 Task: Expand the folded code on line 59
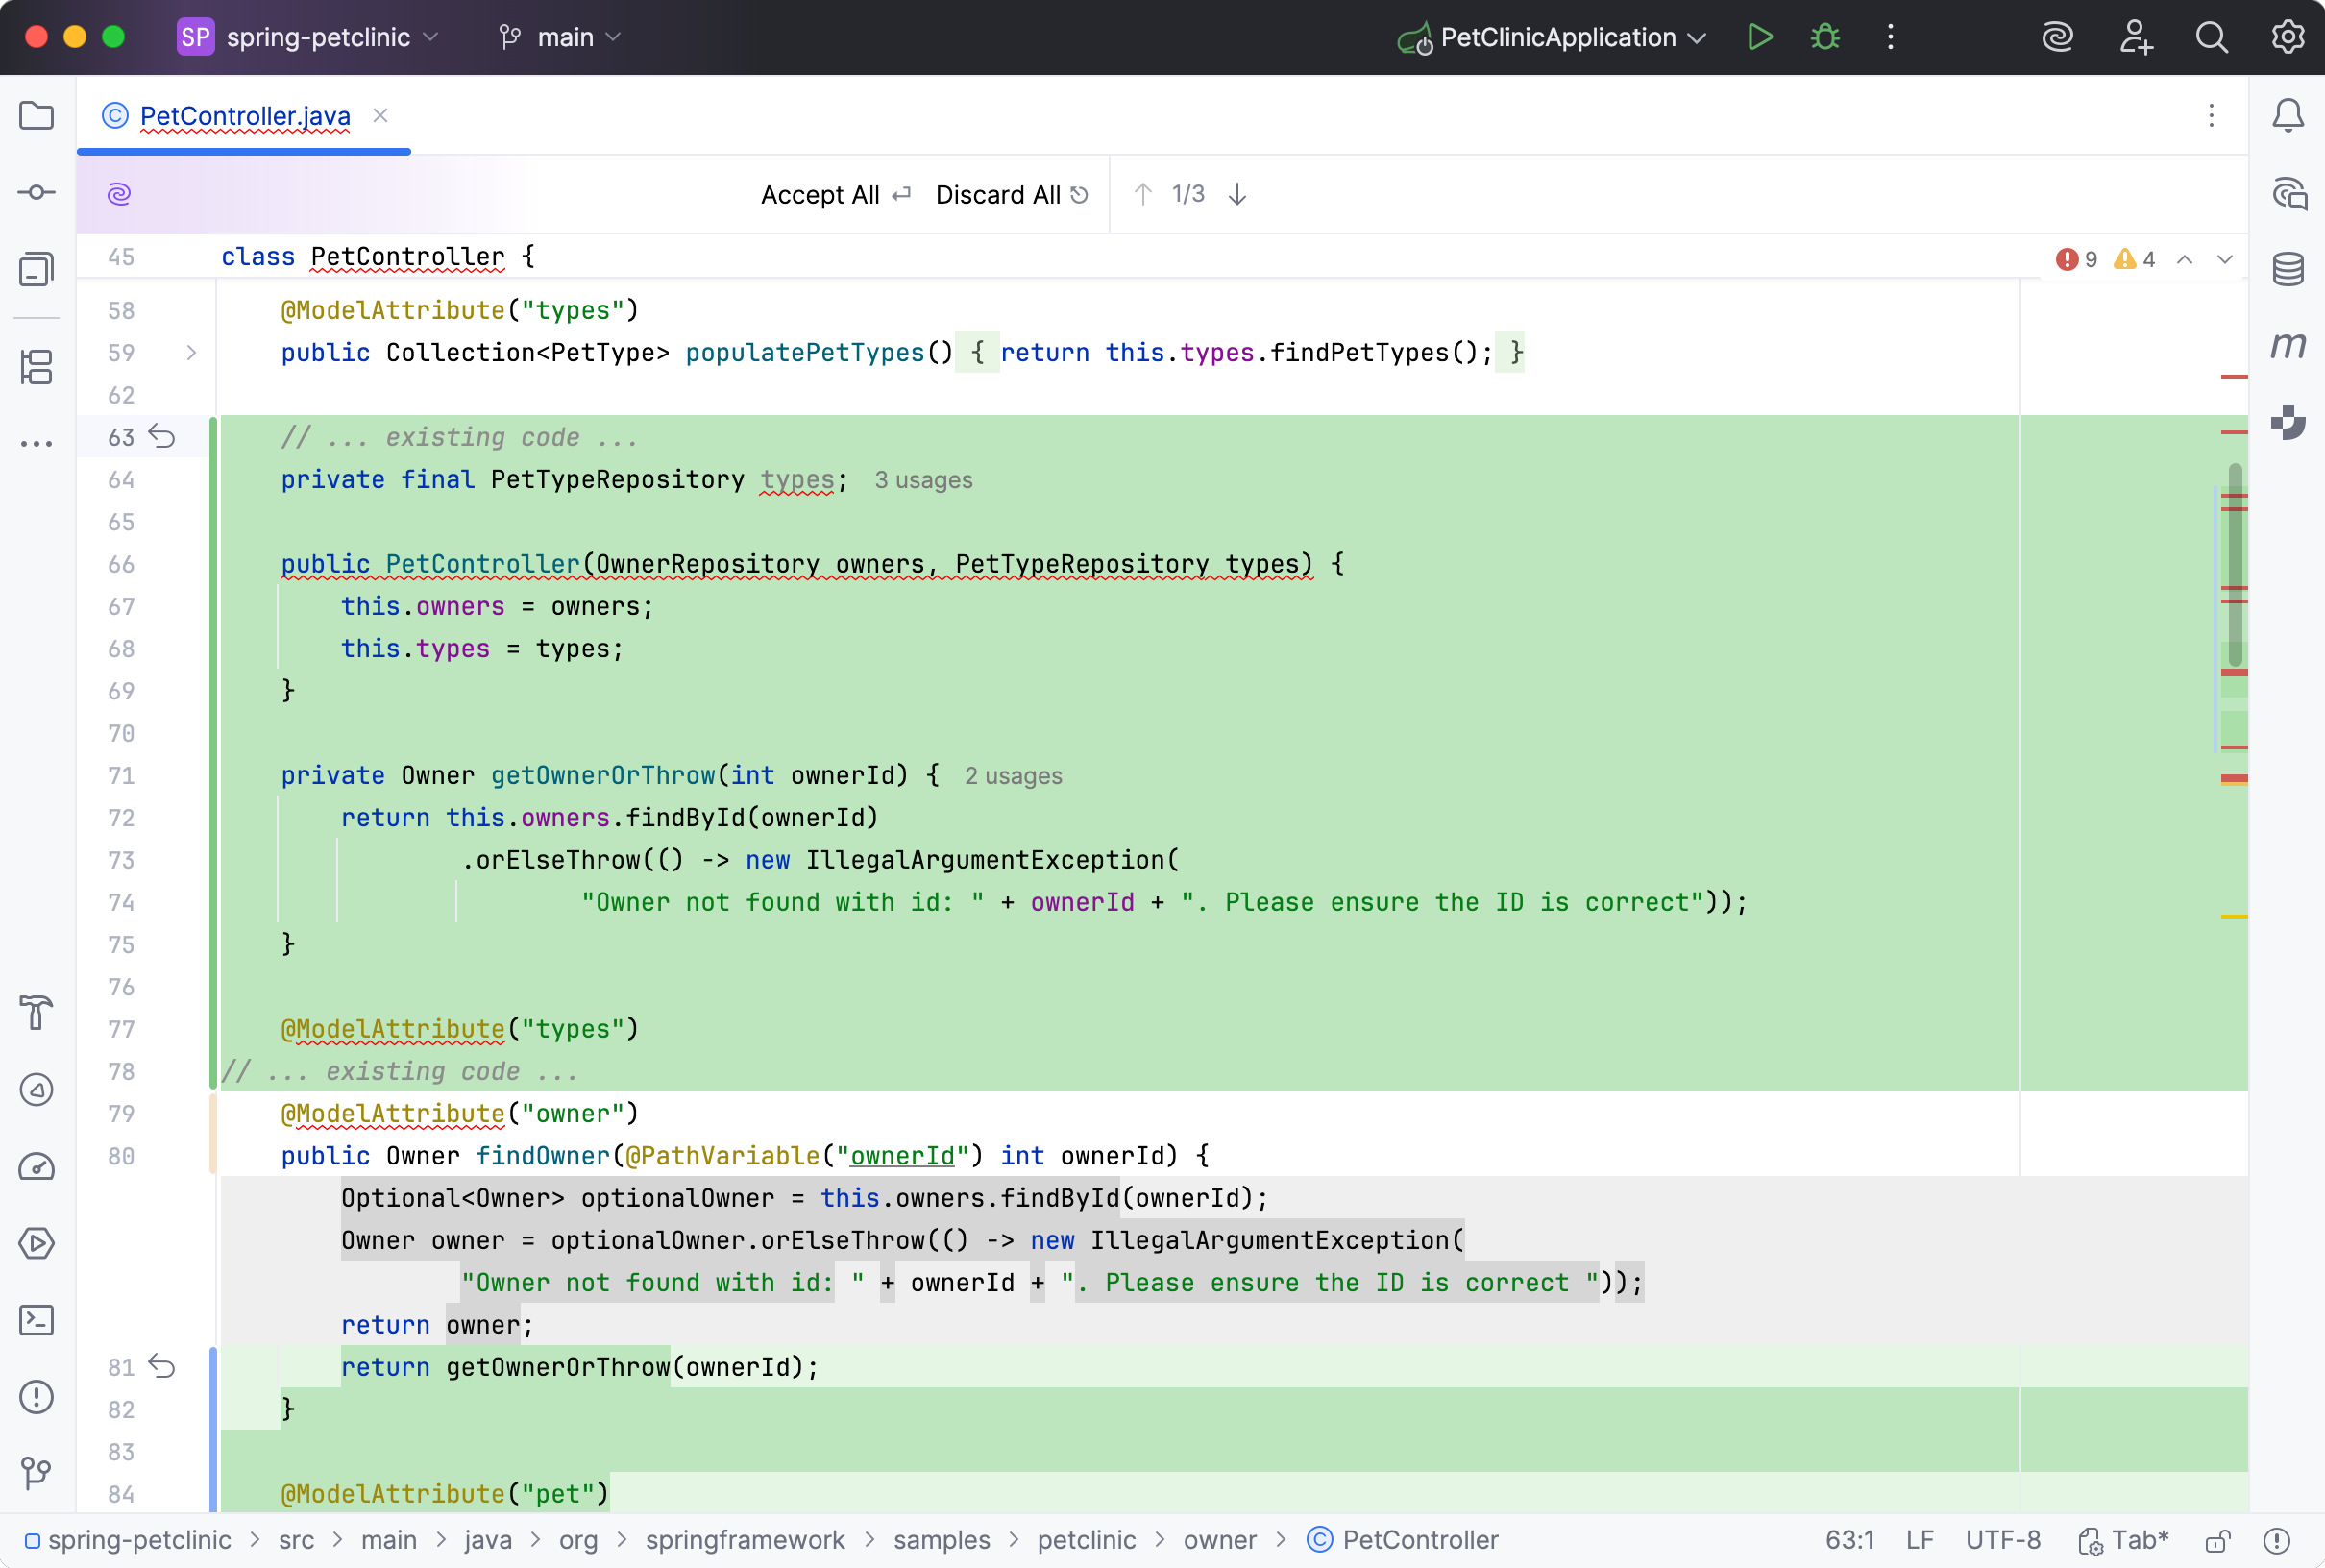pyautogui.click(x=190, y=353)
